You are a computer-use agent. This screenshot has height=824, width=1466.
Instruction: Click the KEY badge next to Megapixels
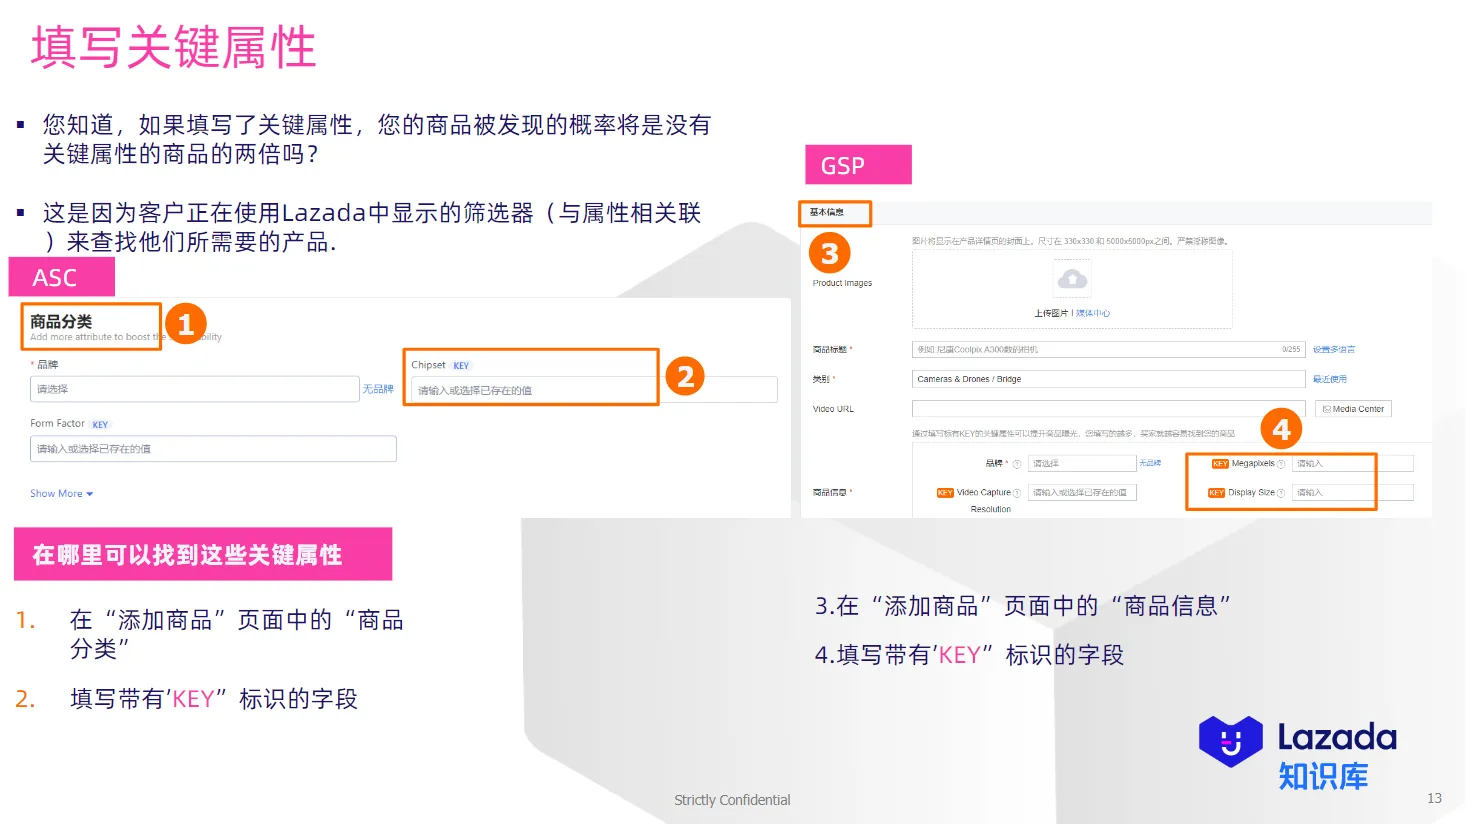tap(1220, 463)
